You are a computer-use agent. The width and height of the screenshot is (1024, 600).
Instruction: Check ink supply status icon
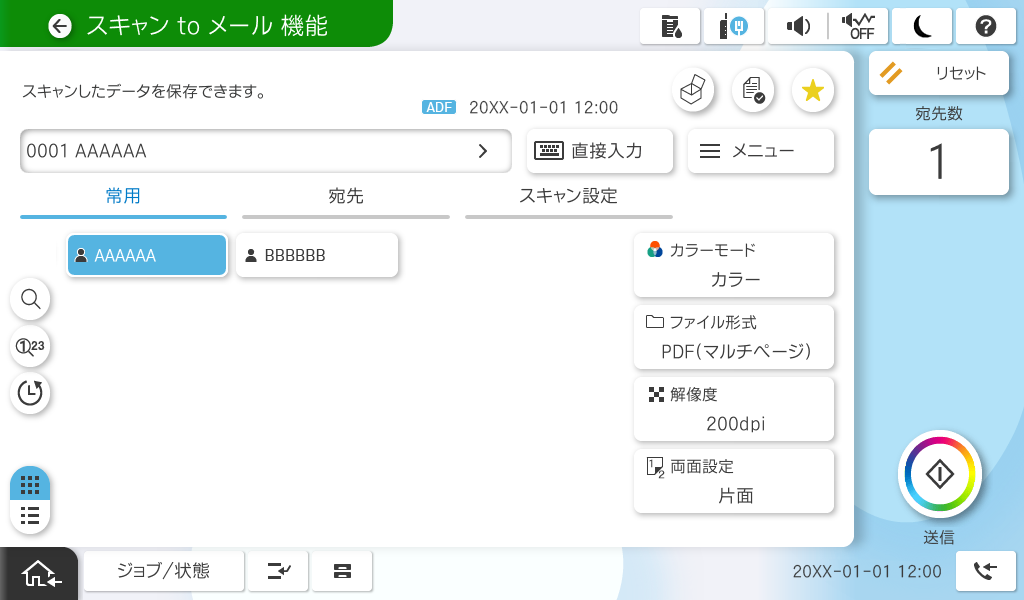(671, 26)
